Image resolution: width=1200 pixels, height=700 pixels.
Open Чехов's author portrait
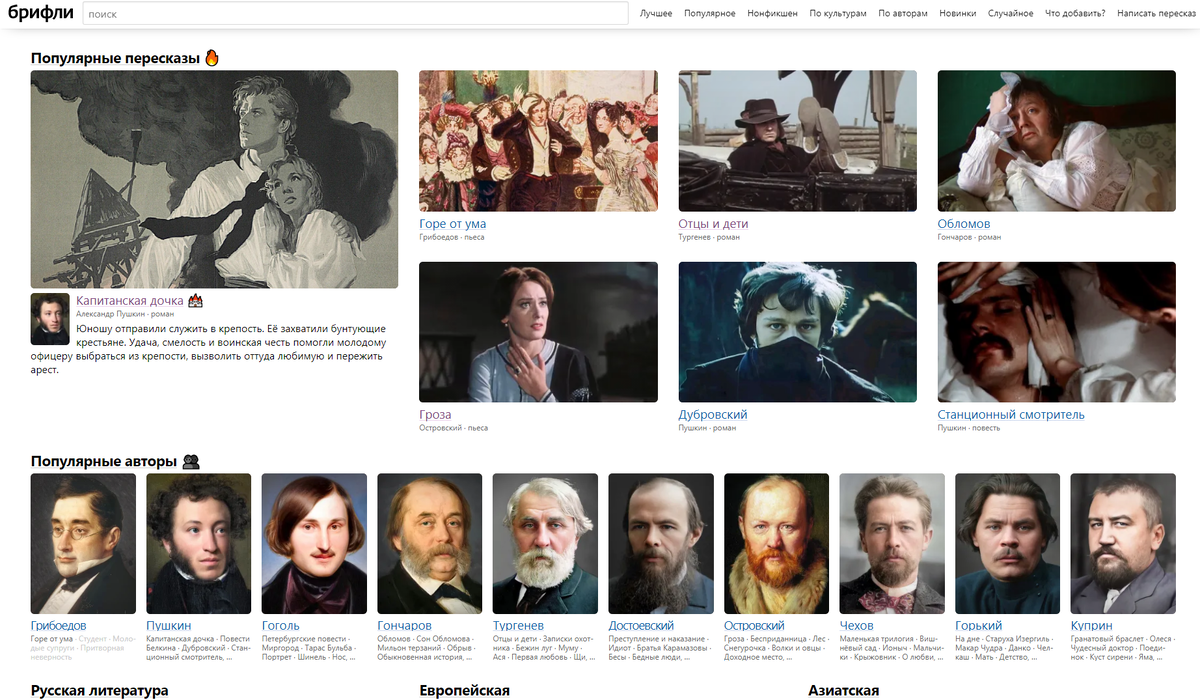coord(892,543)
